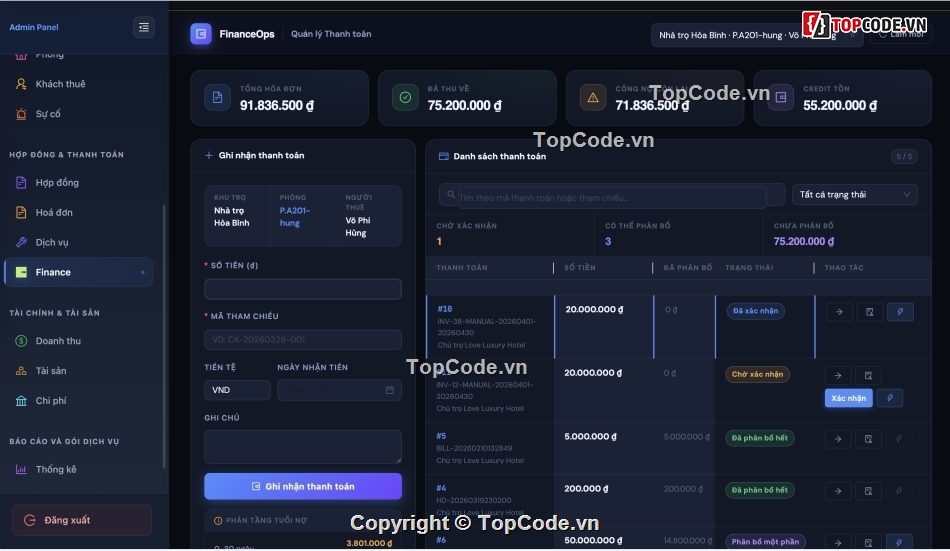Open receipt icon for payment #4
Image resolution: width=950 pixels, height=551 pixels.
868,491
